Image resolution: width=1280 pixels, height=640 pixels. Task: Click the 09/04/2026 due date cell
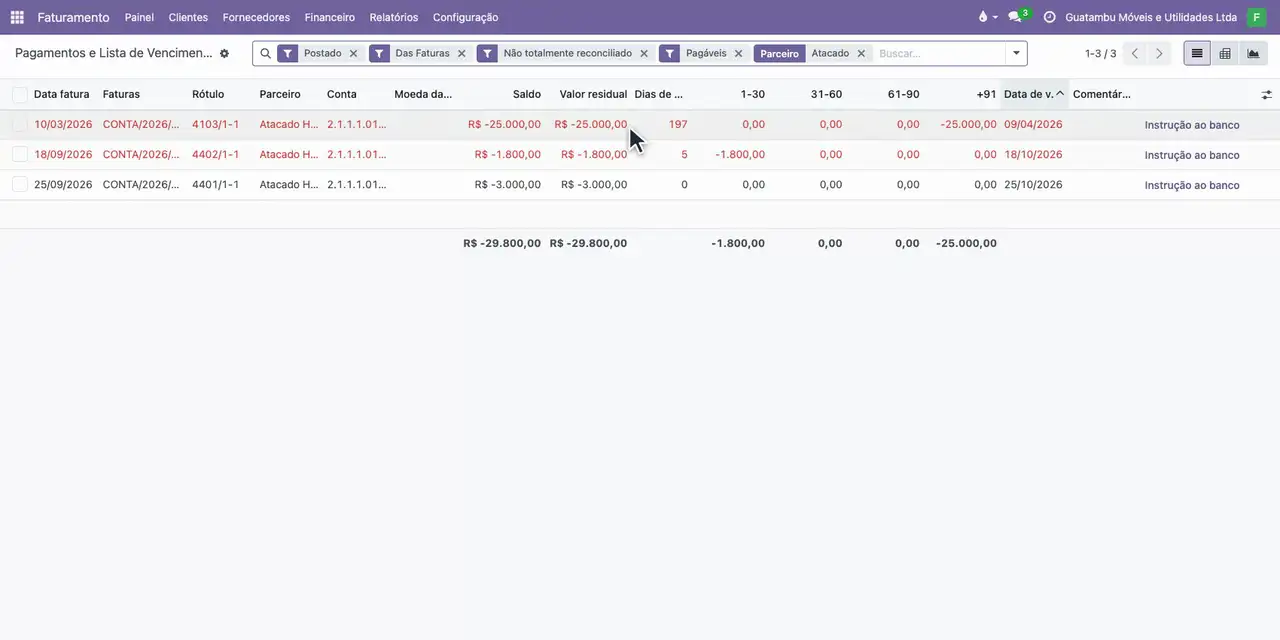point(1033,125)
